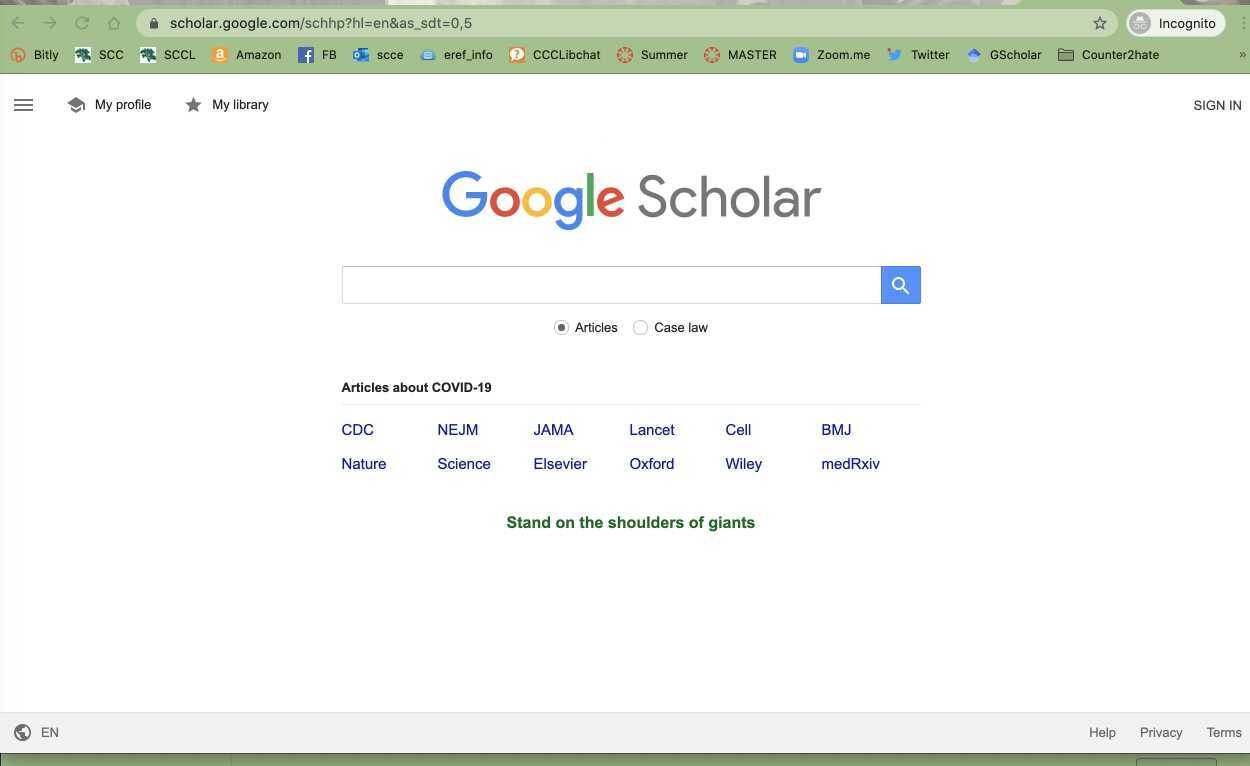Screen dimensions: 1250x766
Task: Reload the current page
Action: pyautogui.click(x=82, y=22)
